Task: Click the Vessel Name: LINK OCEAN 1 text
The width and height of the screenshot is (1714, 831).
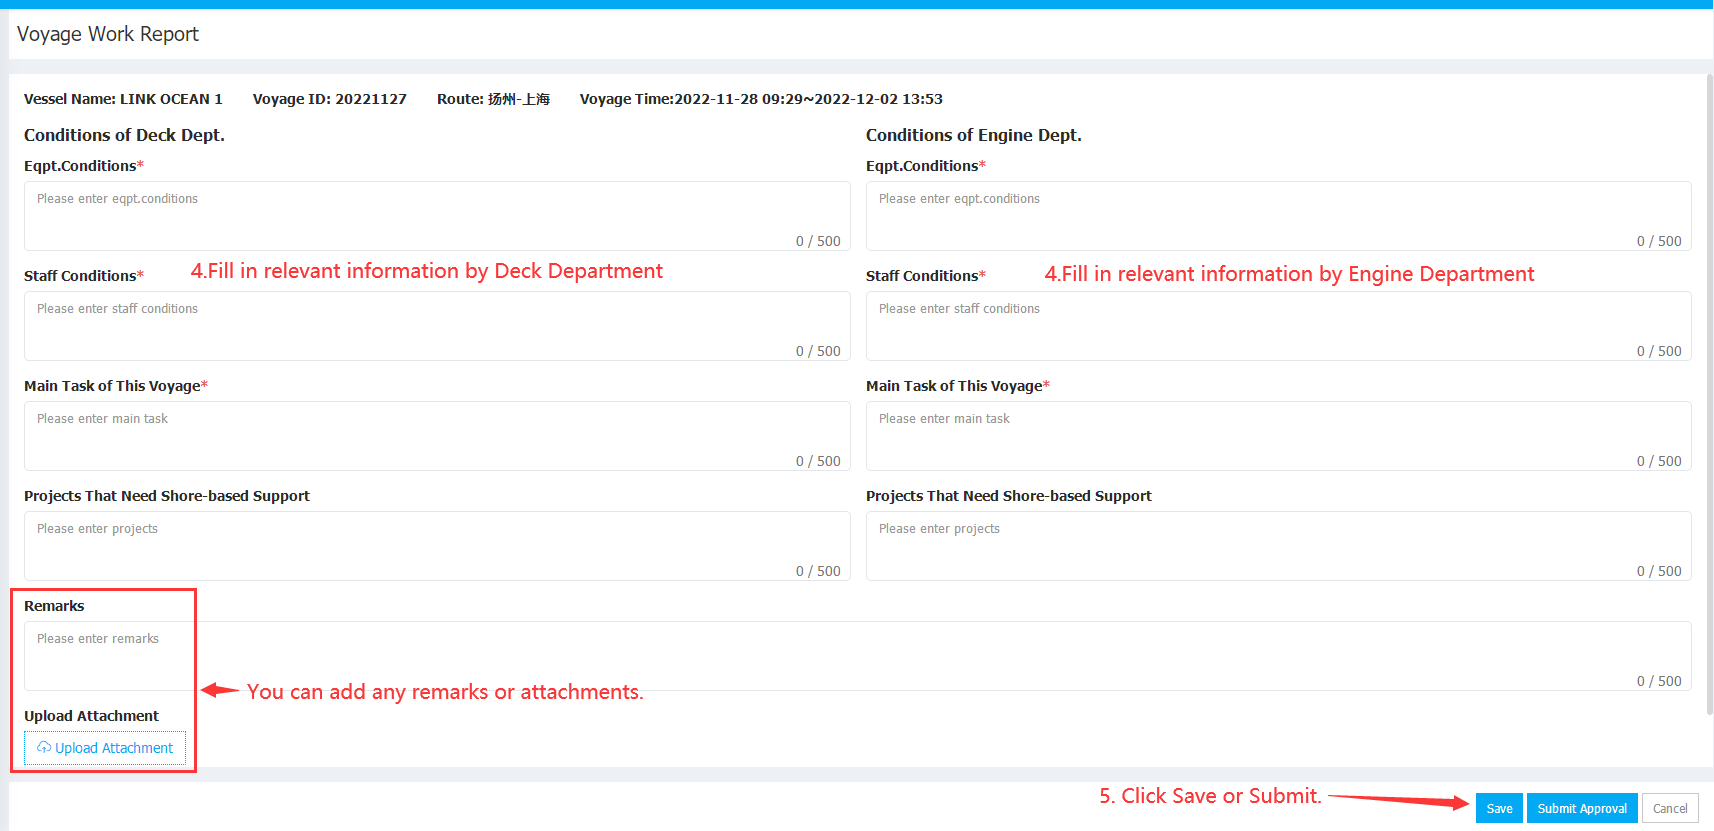Action: [x=123, y=99]
